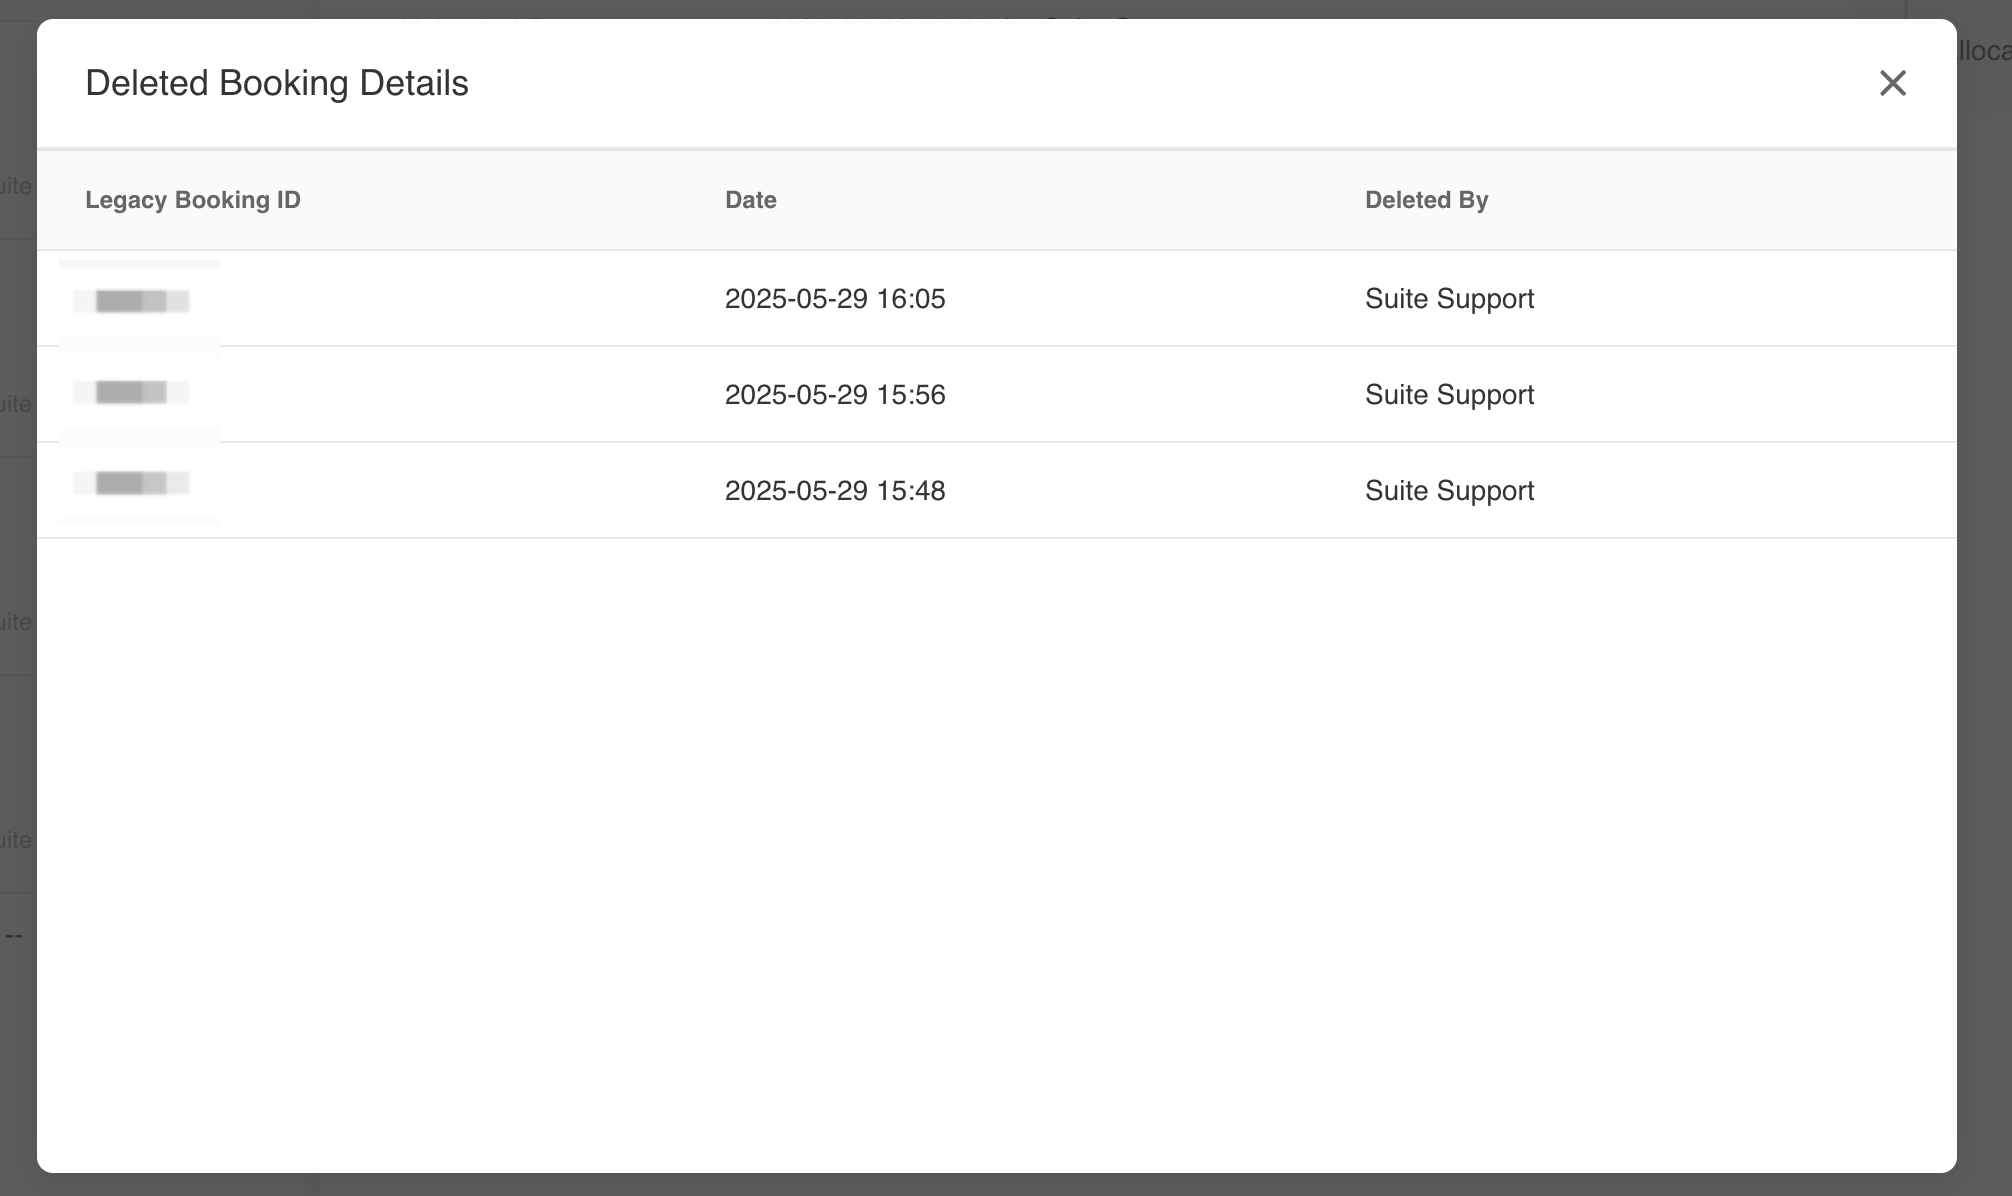2012x1196 pixels.
Task: Click Suite Support in the 16:05 row
Action: coord(1449,299)
